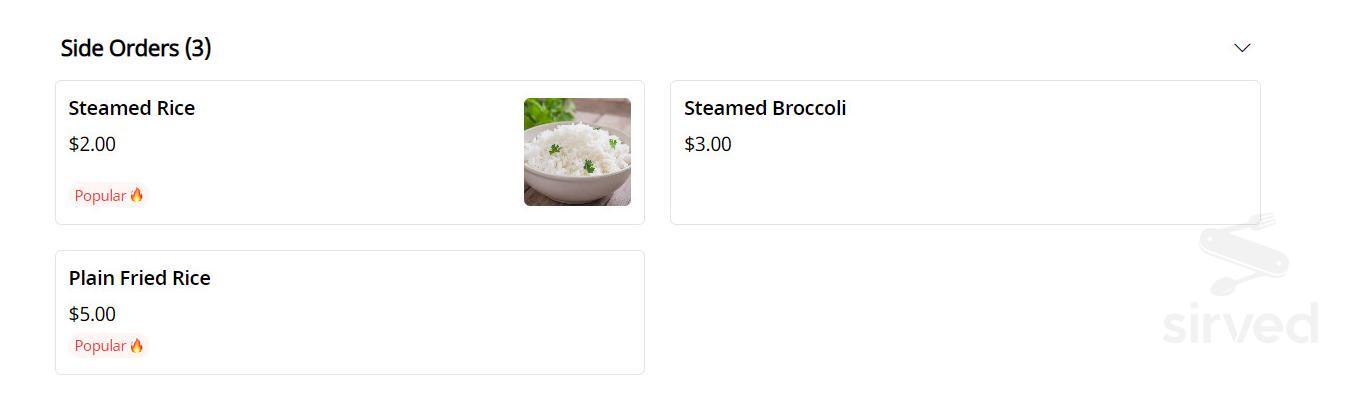Collapse the Side Orders section chevron

pos(1242,48)
